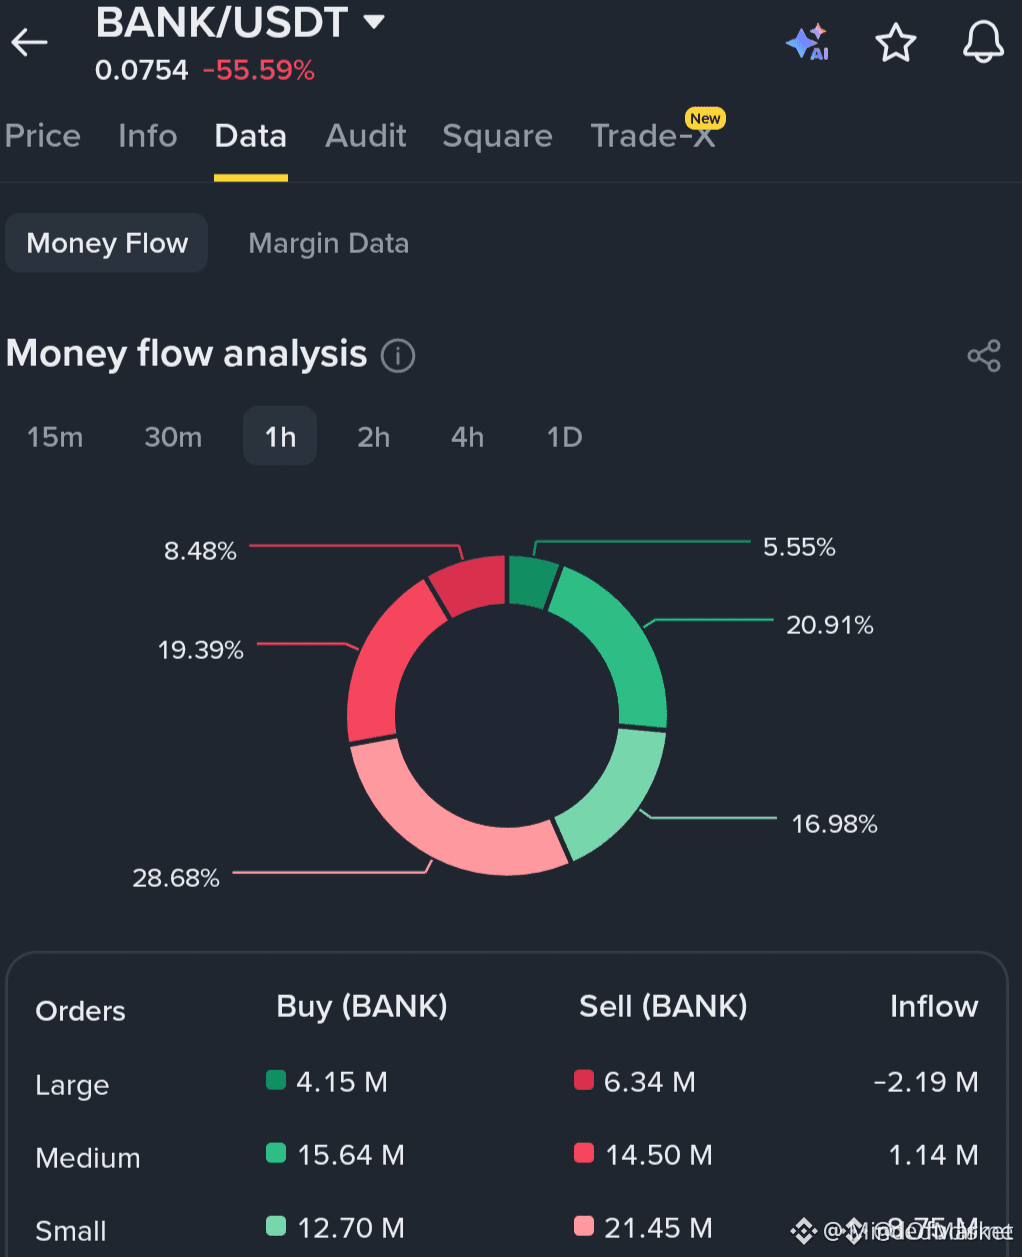
Task: Click the Buy (BANK) column header
Action: click(x=362, y=1006)
